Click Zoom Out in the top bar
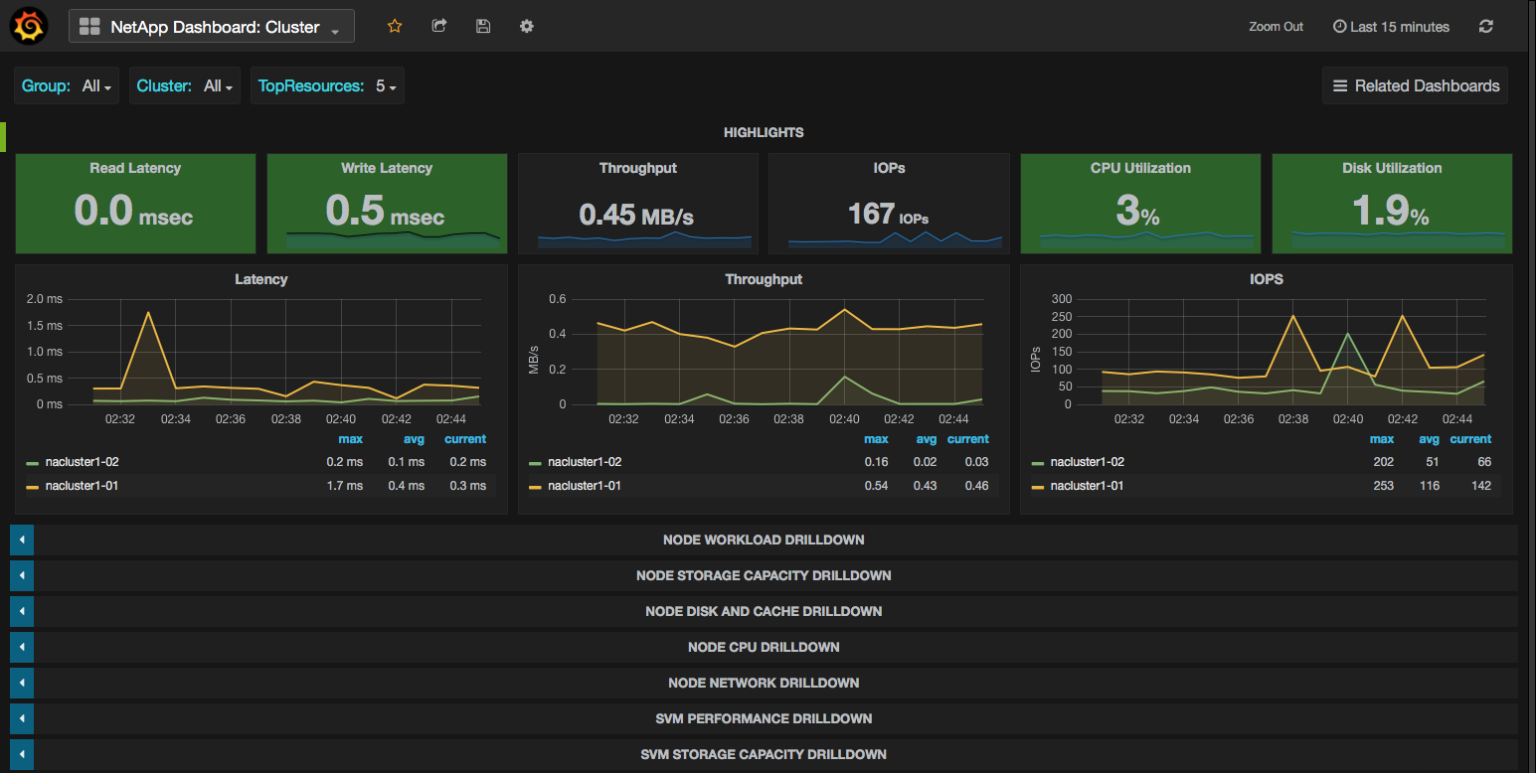1536x773 pixels. point(1275,26)
